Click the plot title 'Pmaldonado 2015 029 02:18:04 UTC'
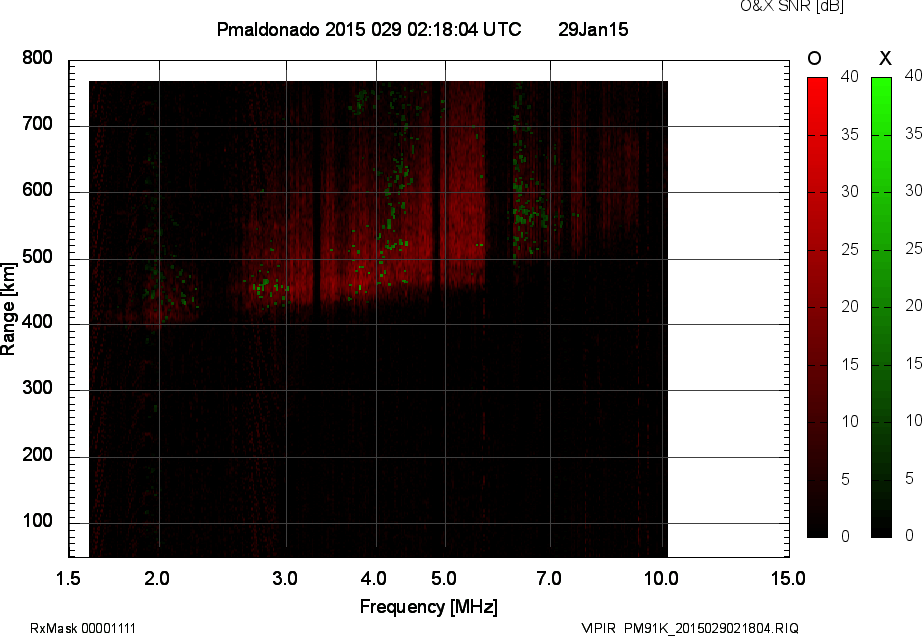This screenshot has height=636, width=922. pyautogui.click(x=369, y=29)
